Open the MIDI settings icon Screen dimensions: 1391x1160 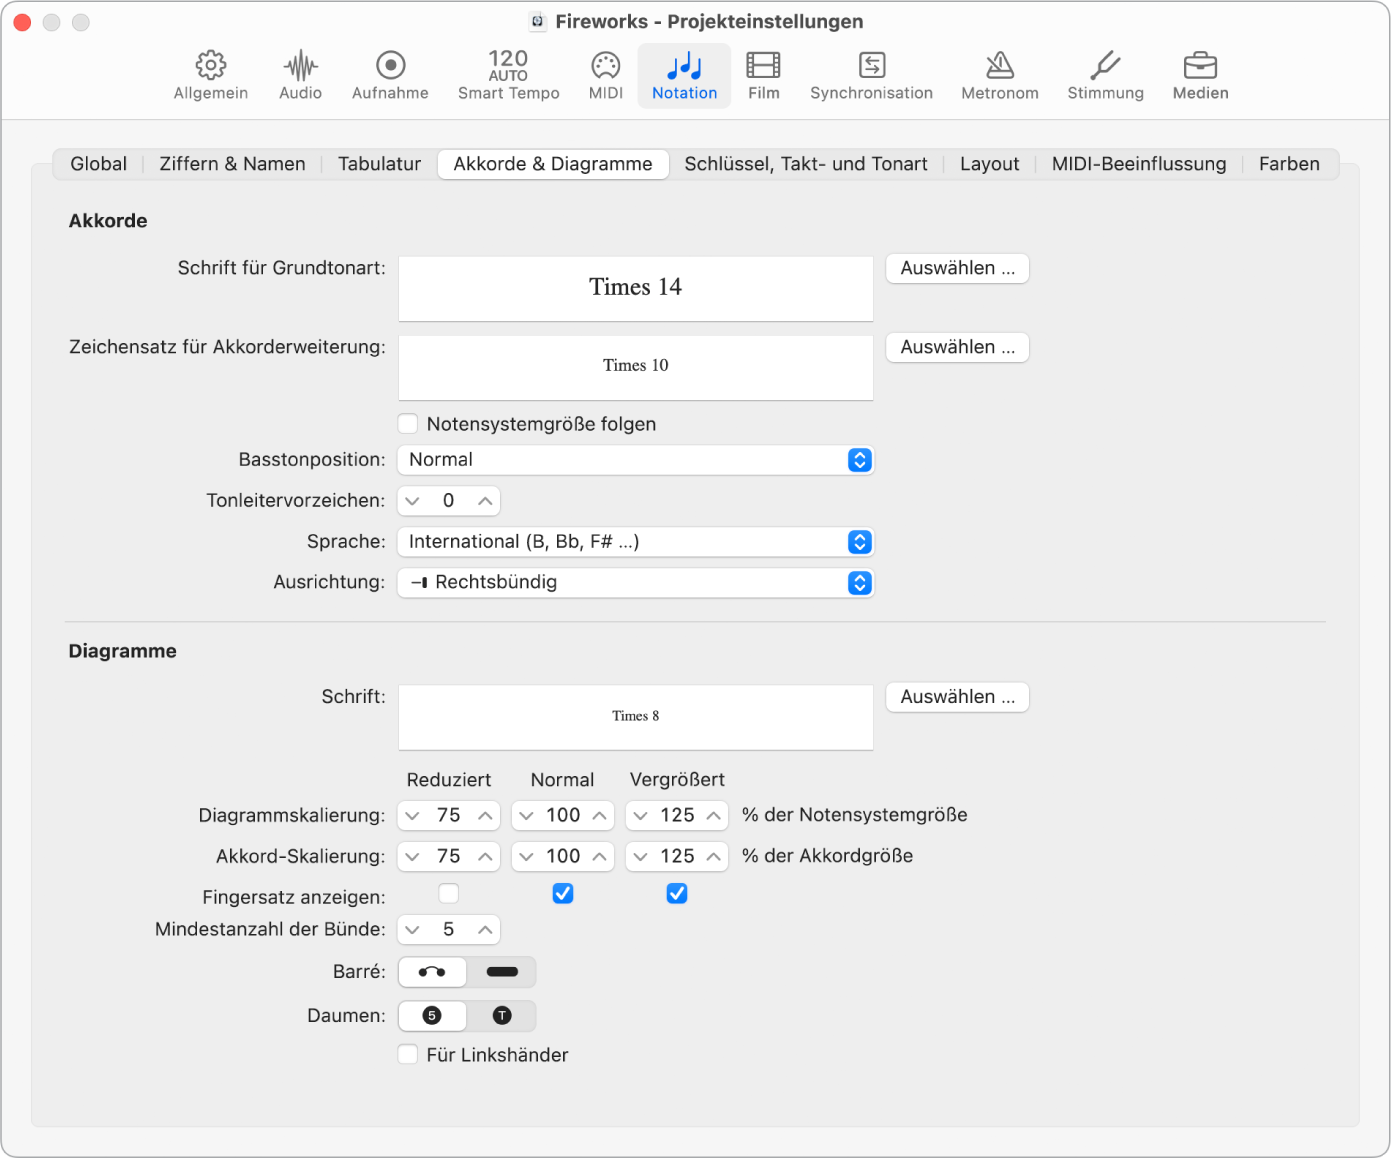click(x=605, y=74)
